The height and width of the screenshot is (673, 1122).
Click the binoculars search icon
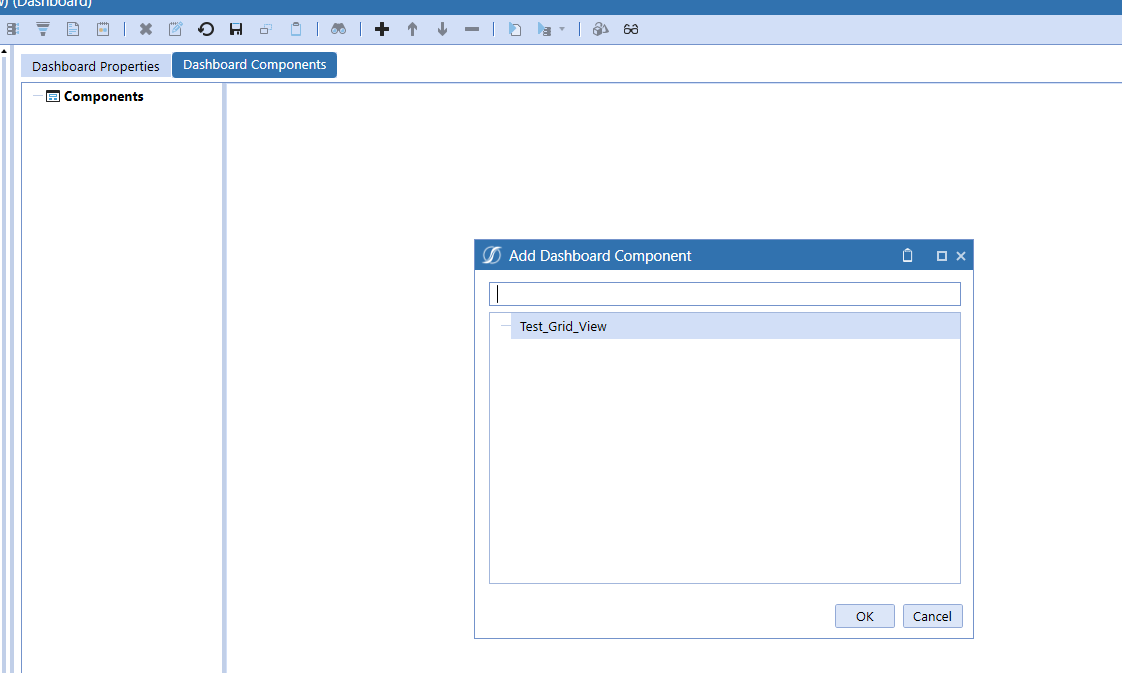338,29
